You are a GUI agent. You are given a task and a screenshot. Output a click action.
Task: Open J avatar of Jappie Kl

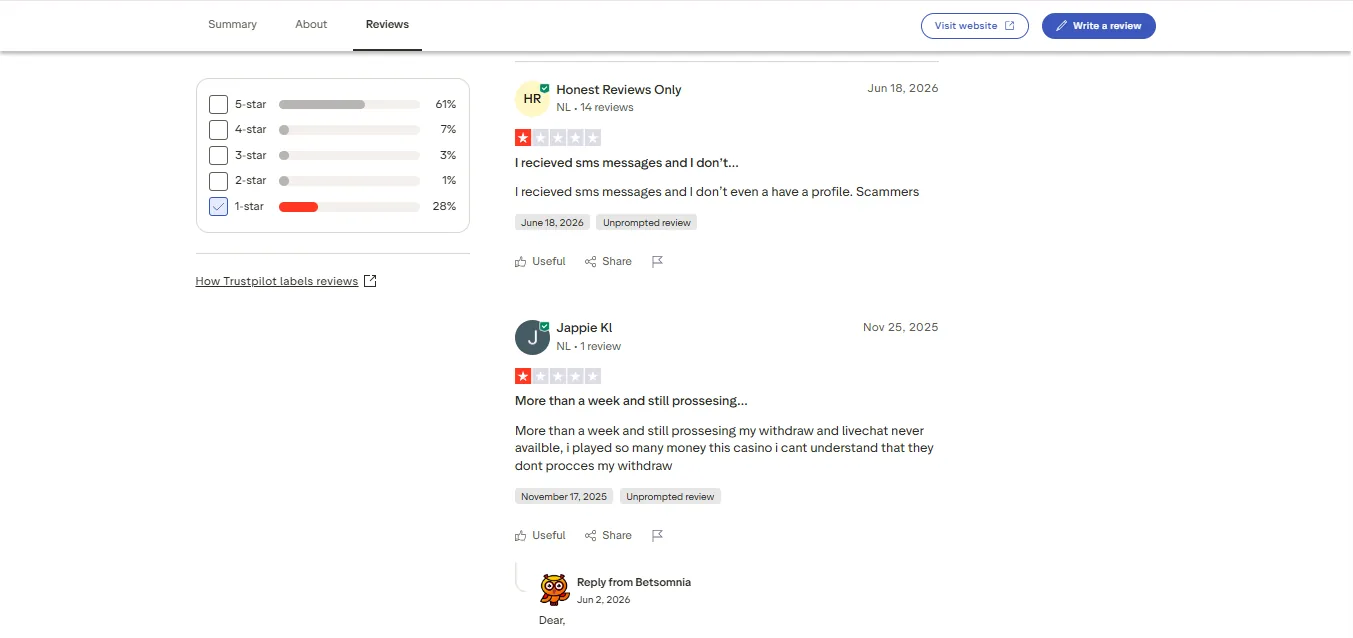click(532, 337)
